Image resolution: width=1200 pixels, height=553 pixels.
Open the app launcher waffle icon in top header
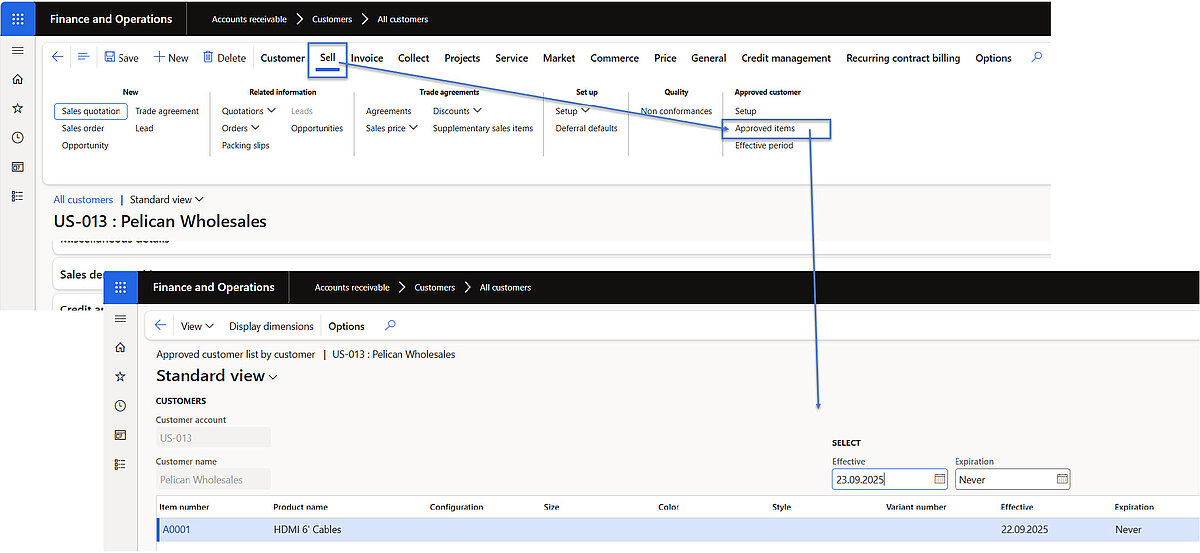coord(17,19)
